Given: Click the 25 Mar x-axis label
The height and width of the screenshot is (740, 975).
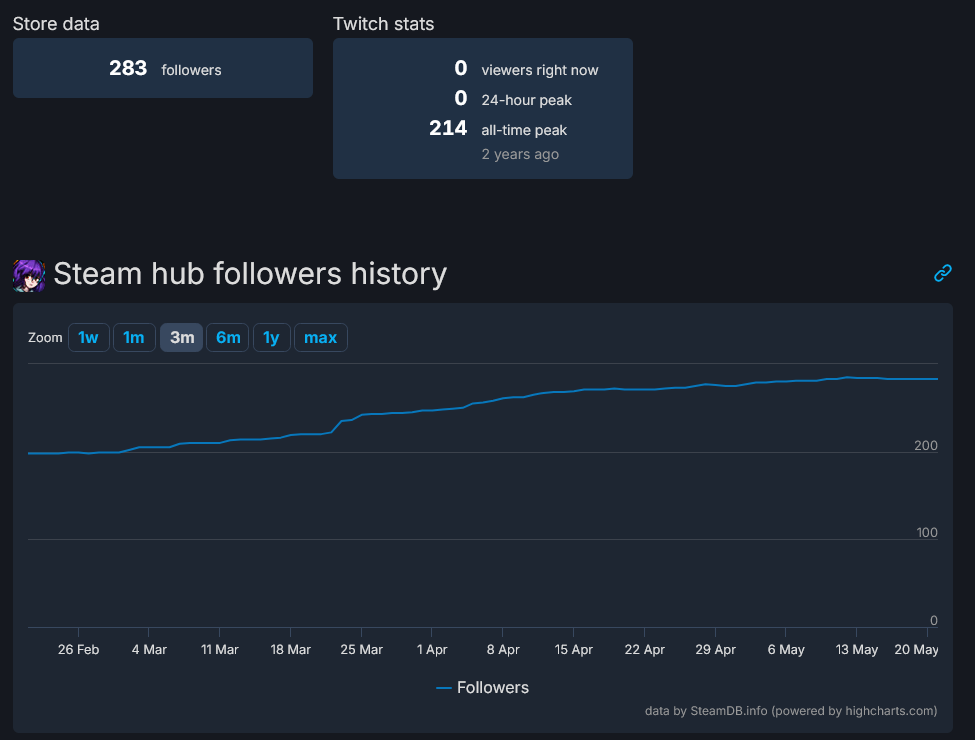Looking at the screenshot, I should coord(361,650).
